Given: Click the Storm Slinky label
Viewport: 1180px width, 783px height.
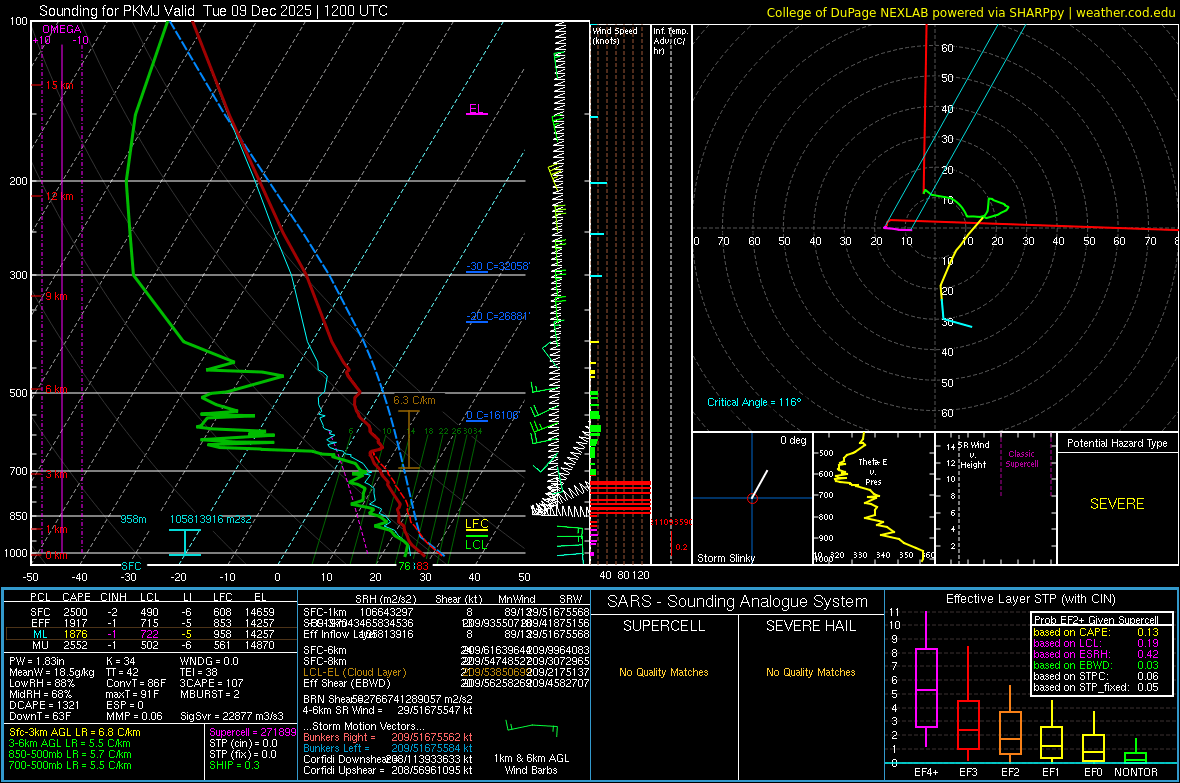Looking at the screenshot, I should (725, 558).
